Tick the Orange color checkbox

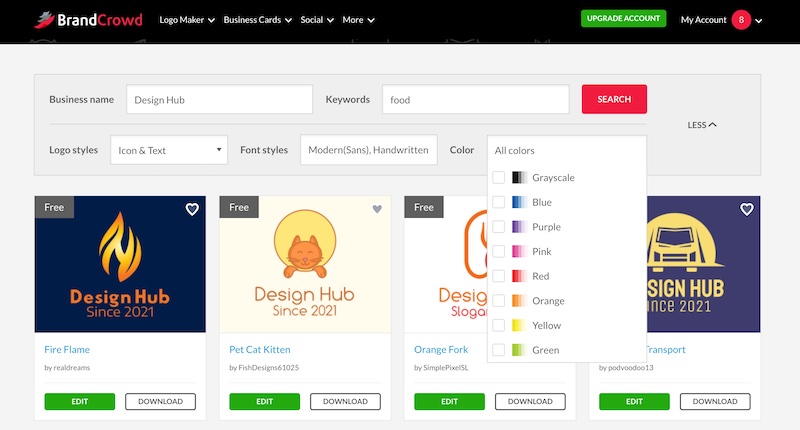coord(499,301)
